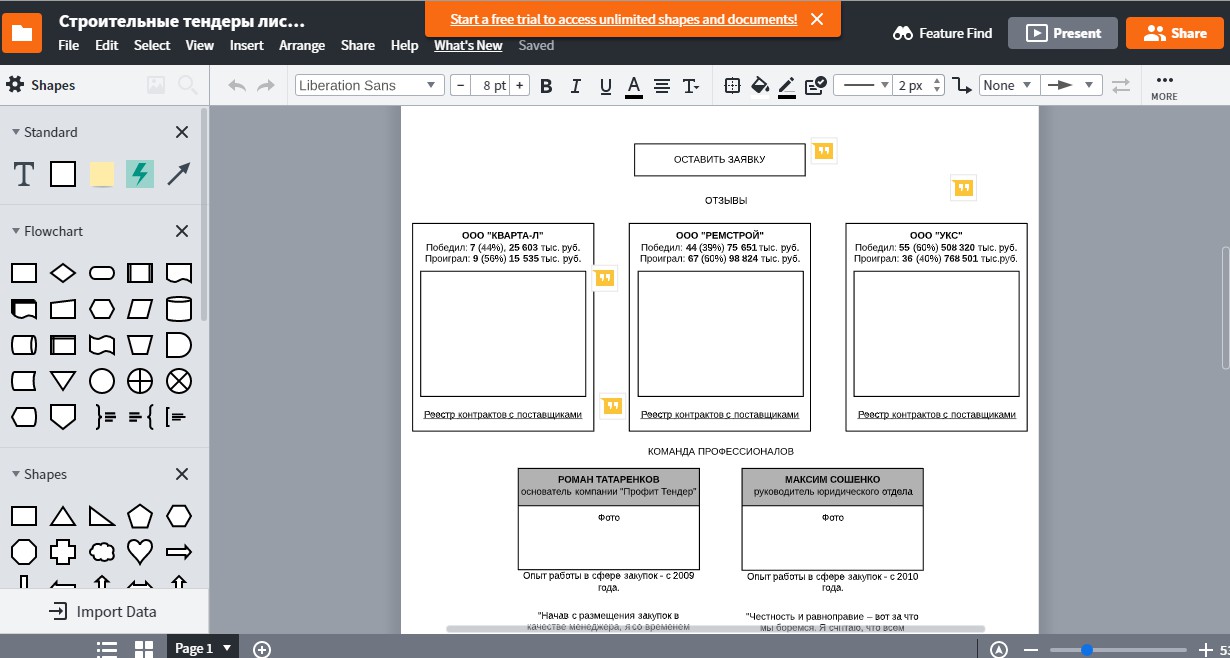The image size is (1230, 658).
Task: Toggle underline text formatting
Action: (605, 86)
